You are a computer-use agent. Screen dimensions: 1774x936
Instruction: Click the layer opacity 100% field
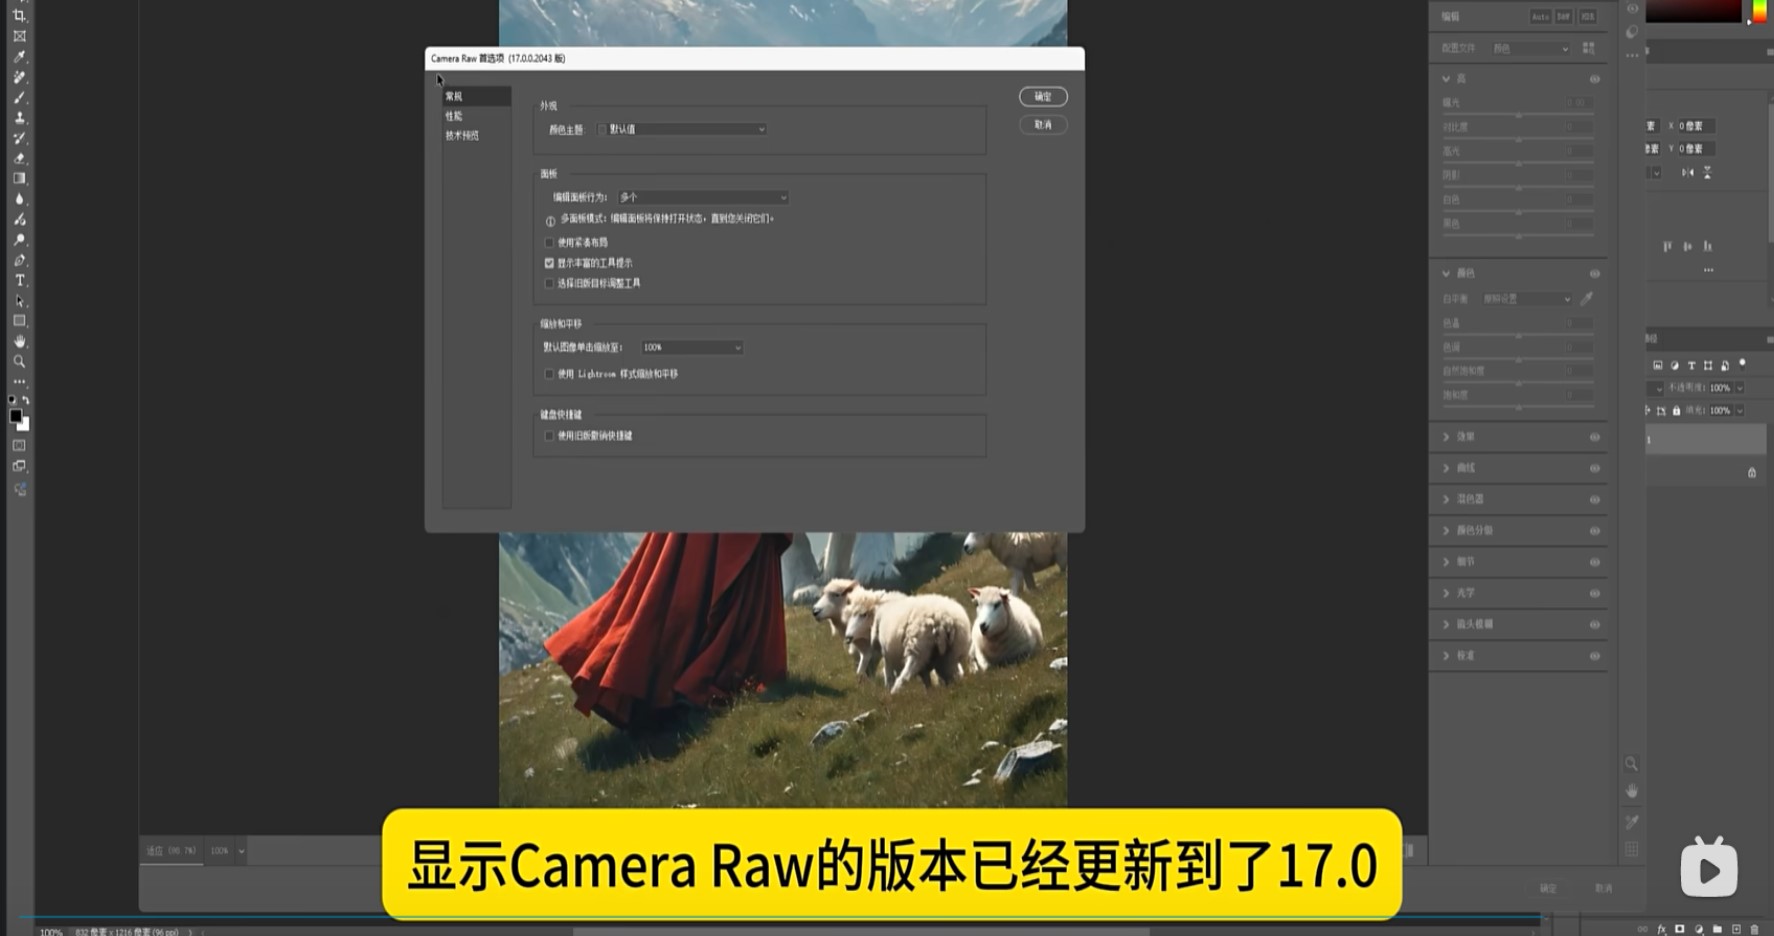[x=1722, y=388]
